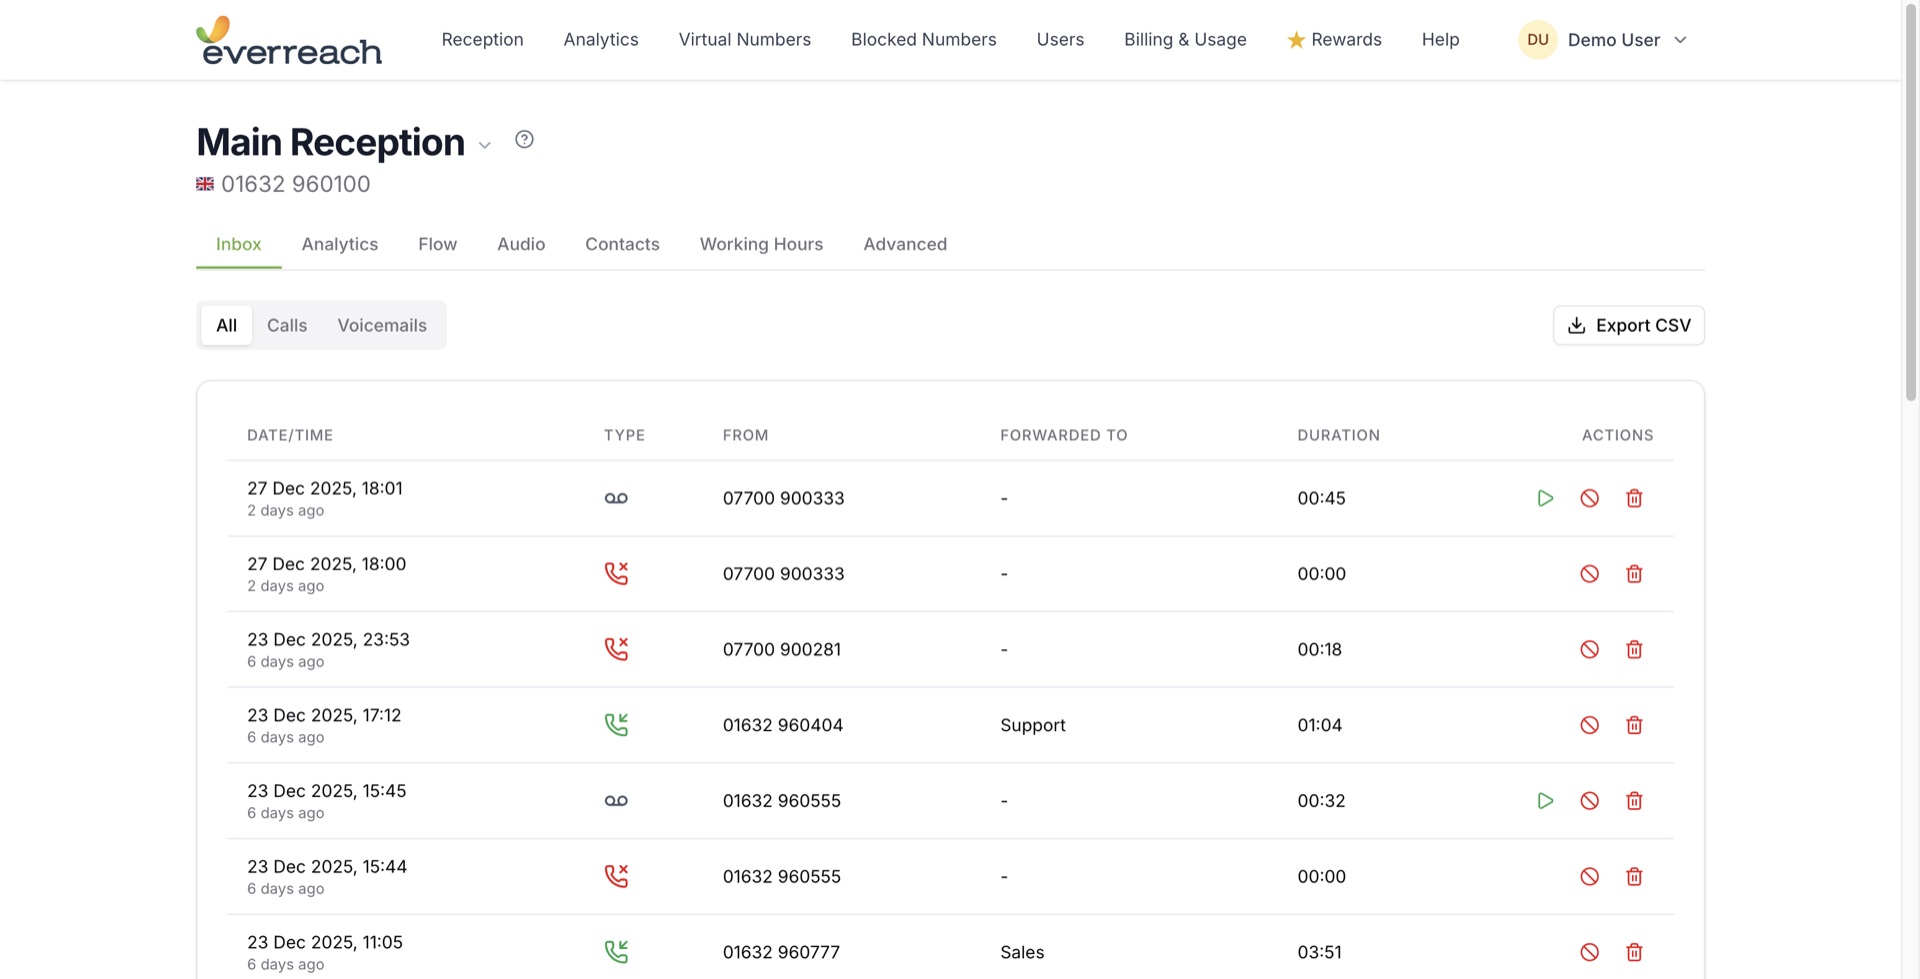Viewport: 1920px width, 979px height.
Task: Open the Virtual Numbers menu
Action: coord(744,39)
